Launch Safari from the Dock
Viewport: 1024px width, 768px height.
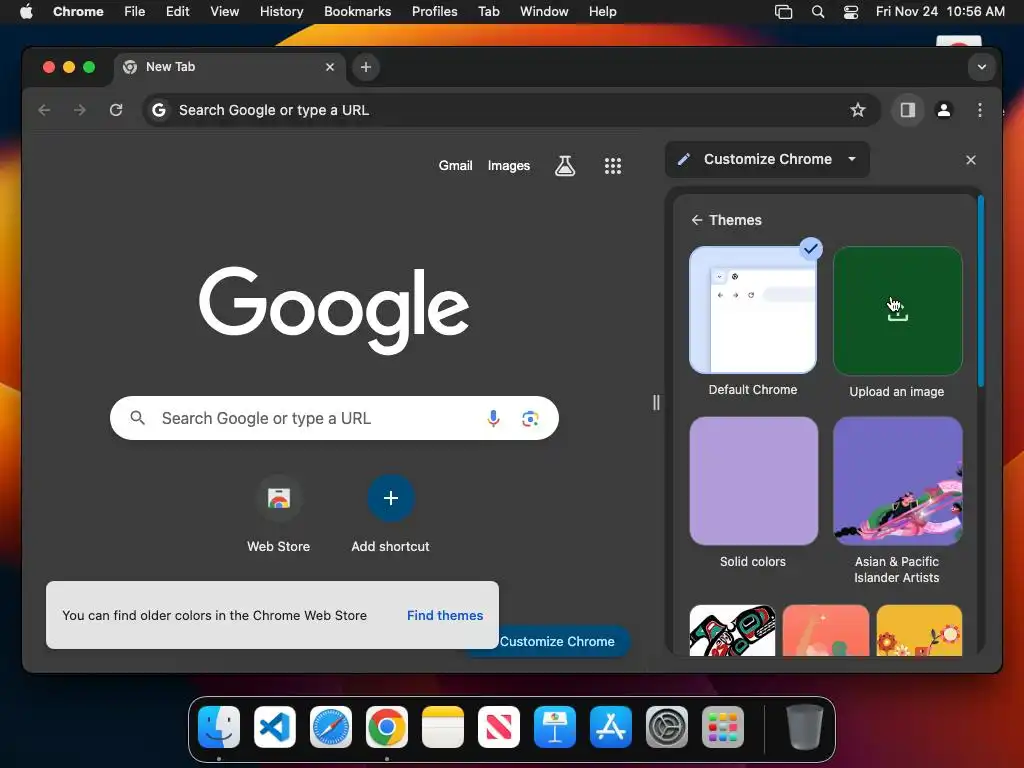click(330, 727)
